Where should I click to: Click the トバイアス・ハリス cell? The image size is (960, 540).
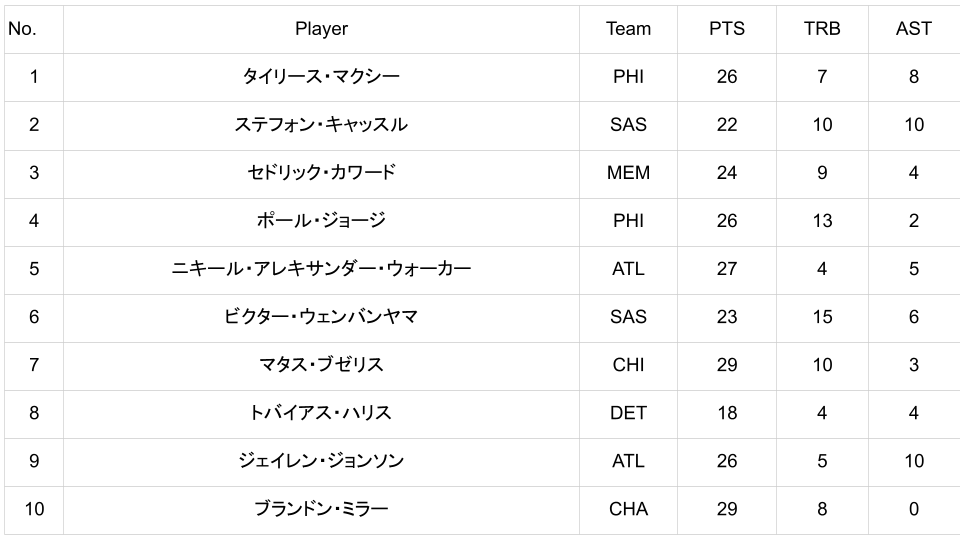pos(321,413)
